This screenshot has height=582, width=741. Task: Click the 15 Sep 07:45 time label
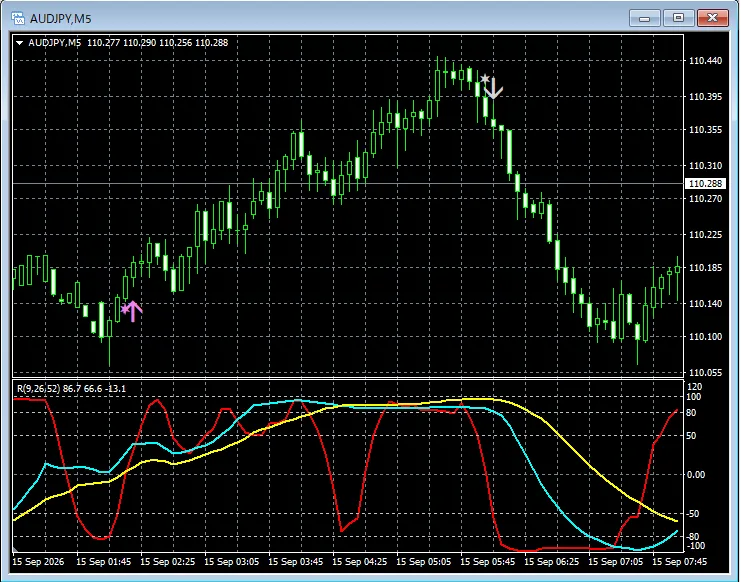pyautogui.click(x=680, y=562)
